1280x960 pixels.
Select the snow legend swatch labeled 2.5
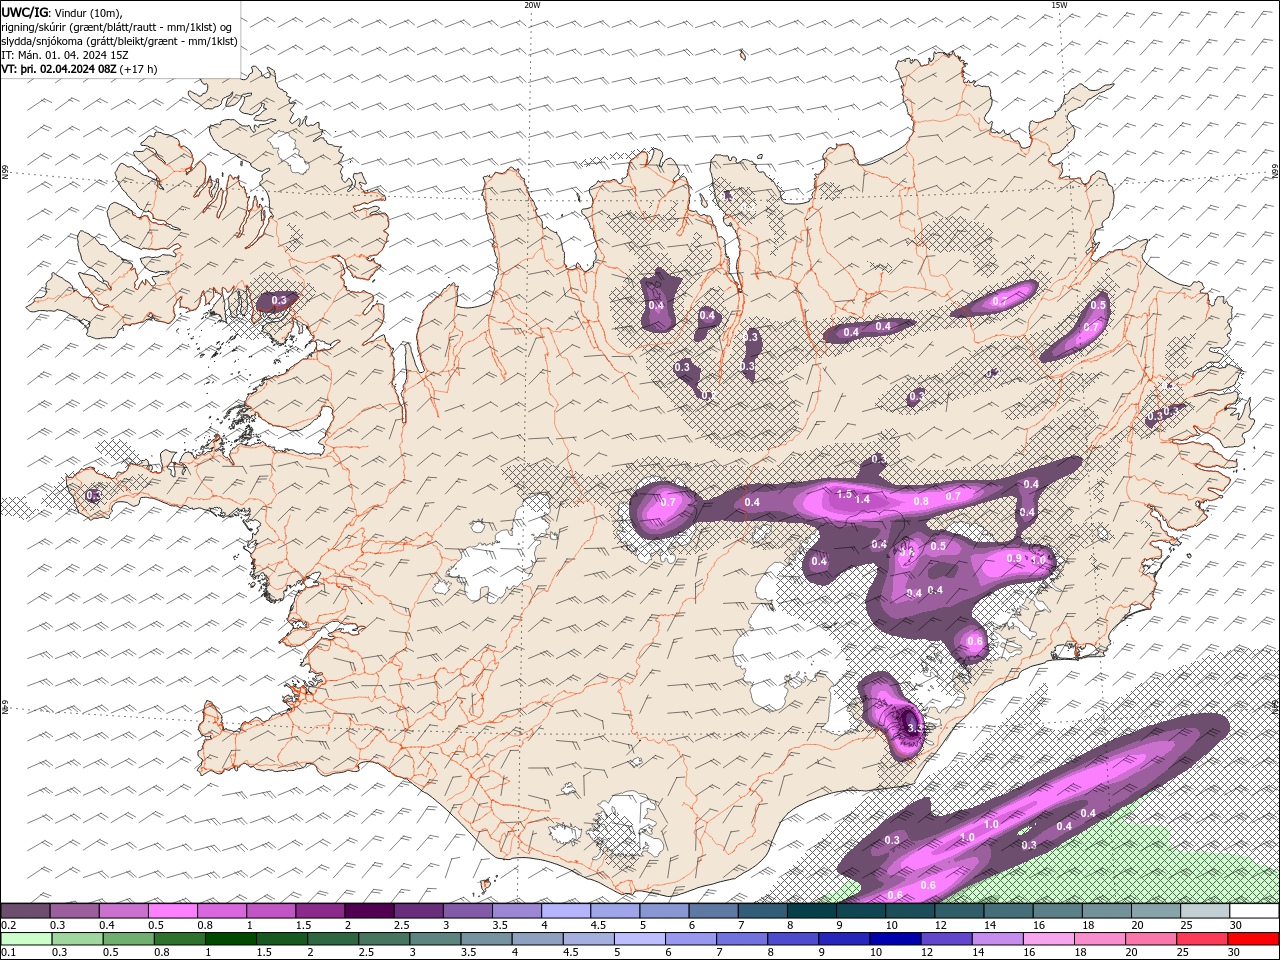coord(418,911)
